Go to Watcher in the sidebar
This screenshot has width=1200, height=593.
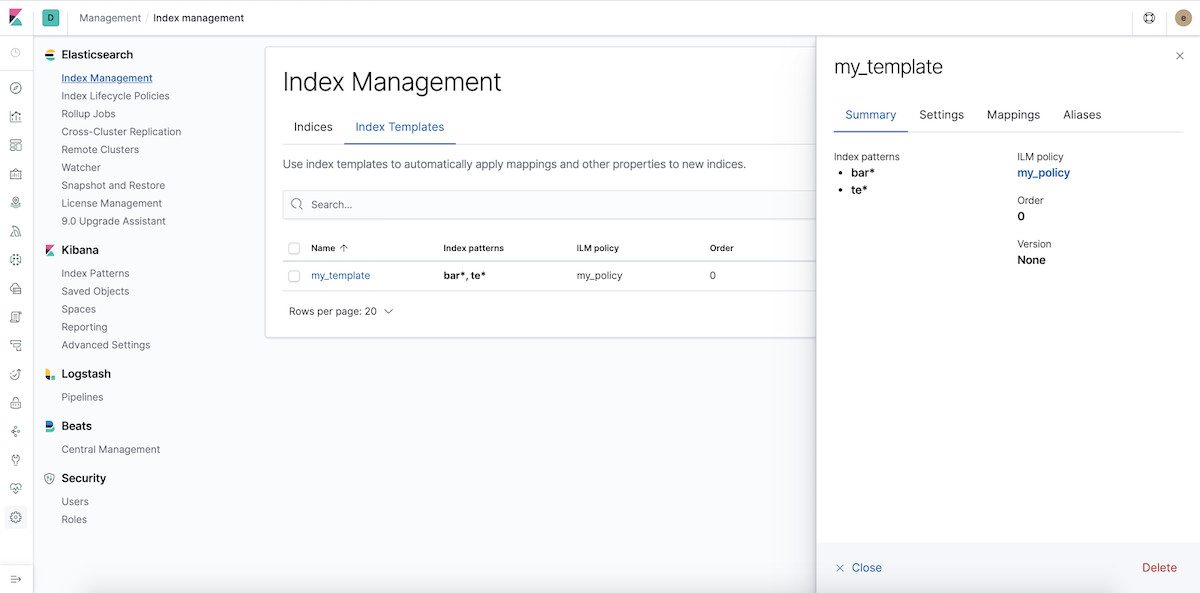(x=81, y=168)
